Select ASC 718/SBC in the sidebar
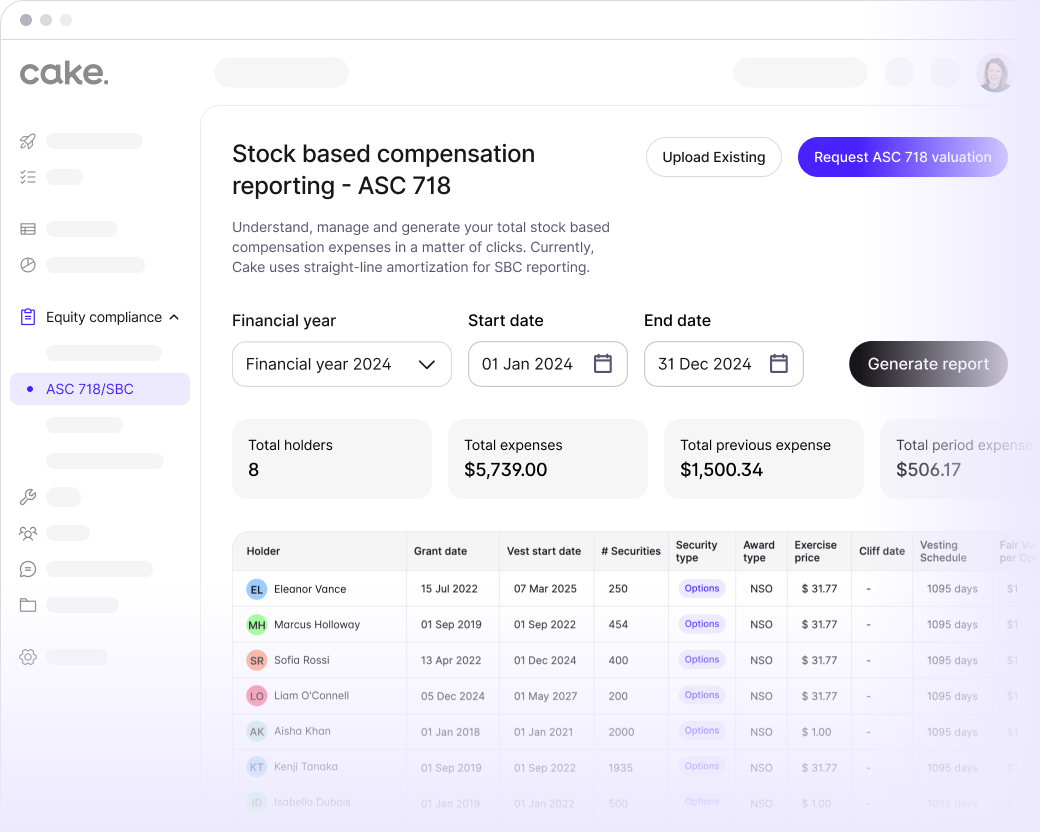The image size is (1040, 832). [88, 388]
